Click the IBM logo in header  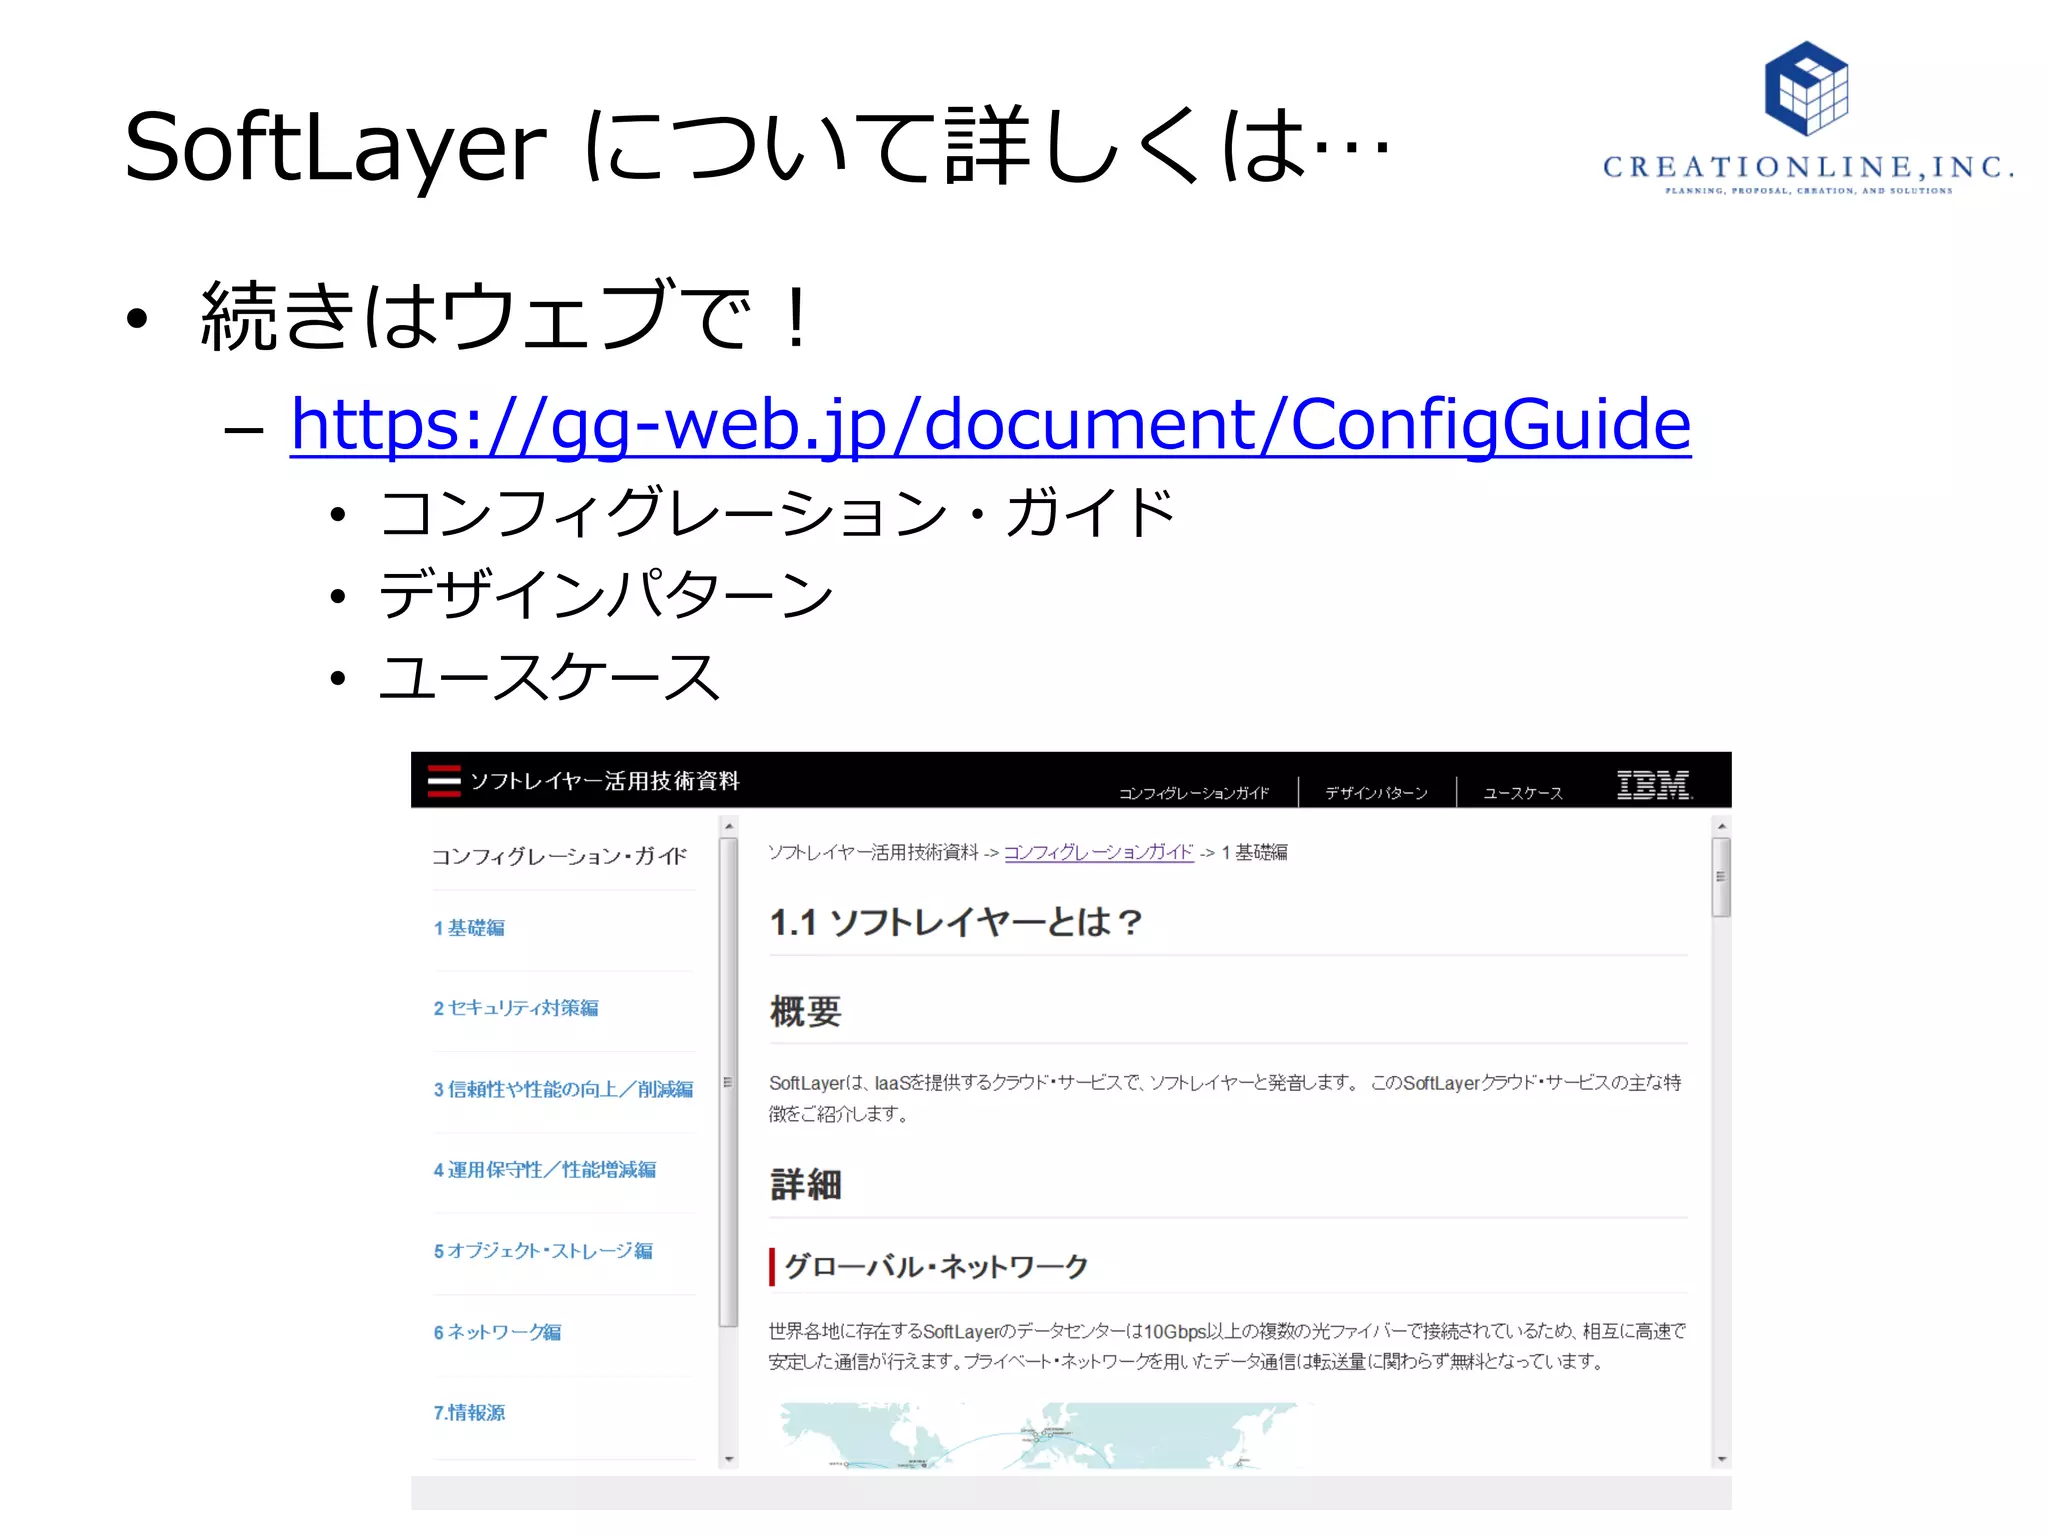click(1654, 785)
